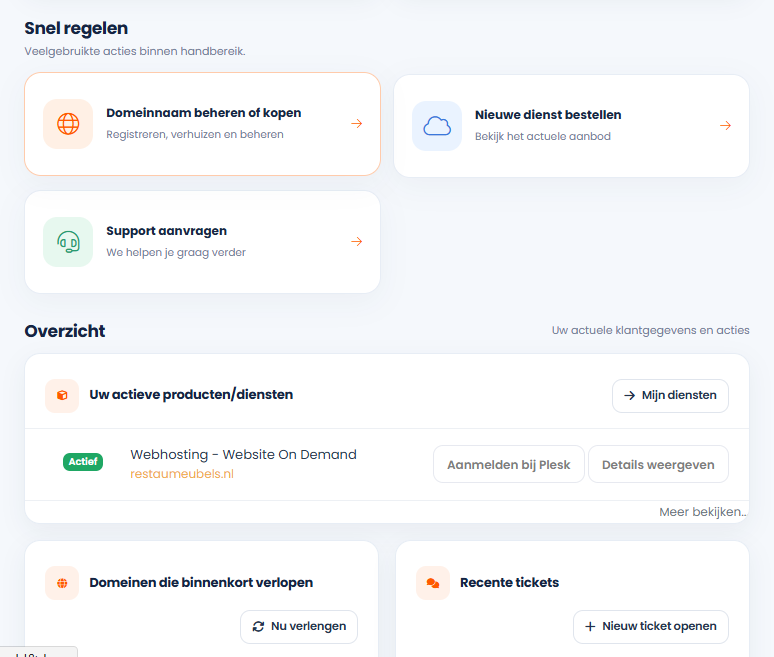Open Mijn diensten button
774x657 pixels.
[x=670, y=395]
